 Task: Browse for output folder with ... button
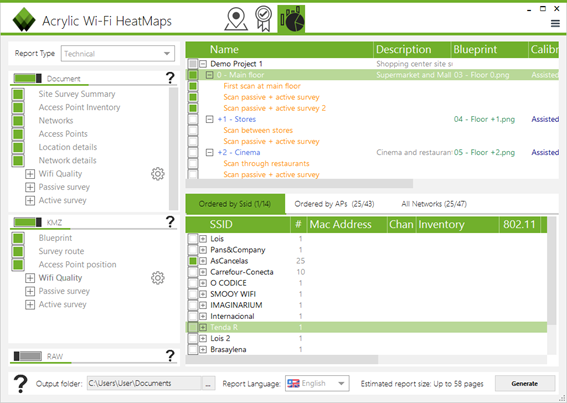click(208, 383)
